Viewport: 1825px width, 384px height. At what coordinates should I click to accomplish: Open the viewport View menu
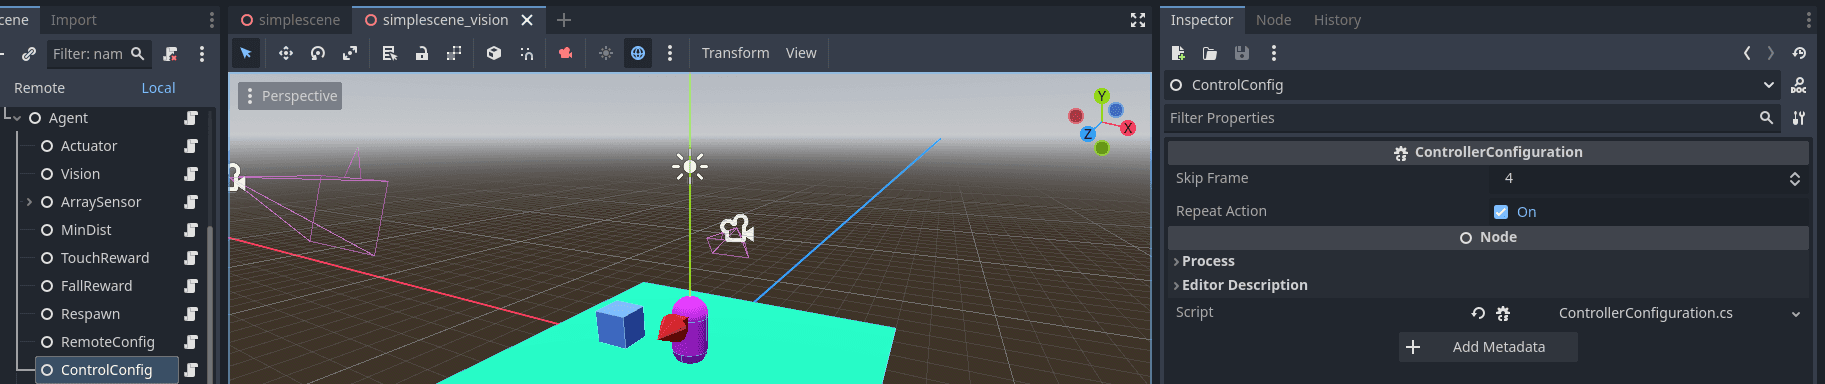point(801,53)
